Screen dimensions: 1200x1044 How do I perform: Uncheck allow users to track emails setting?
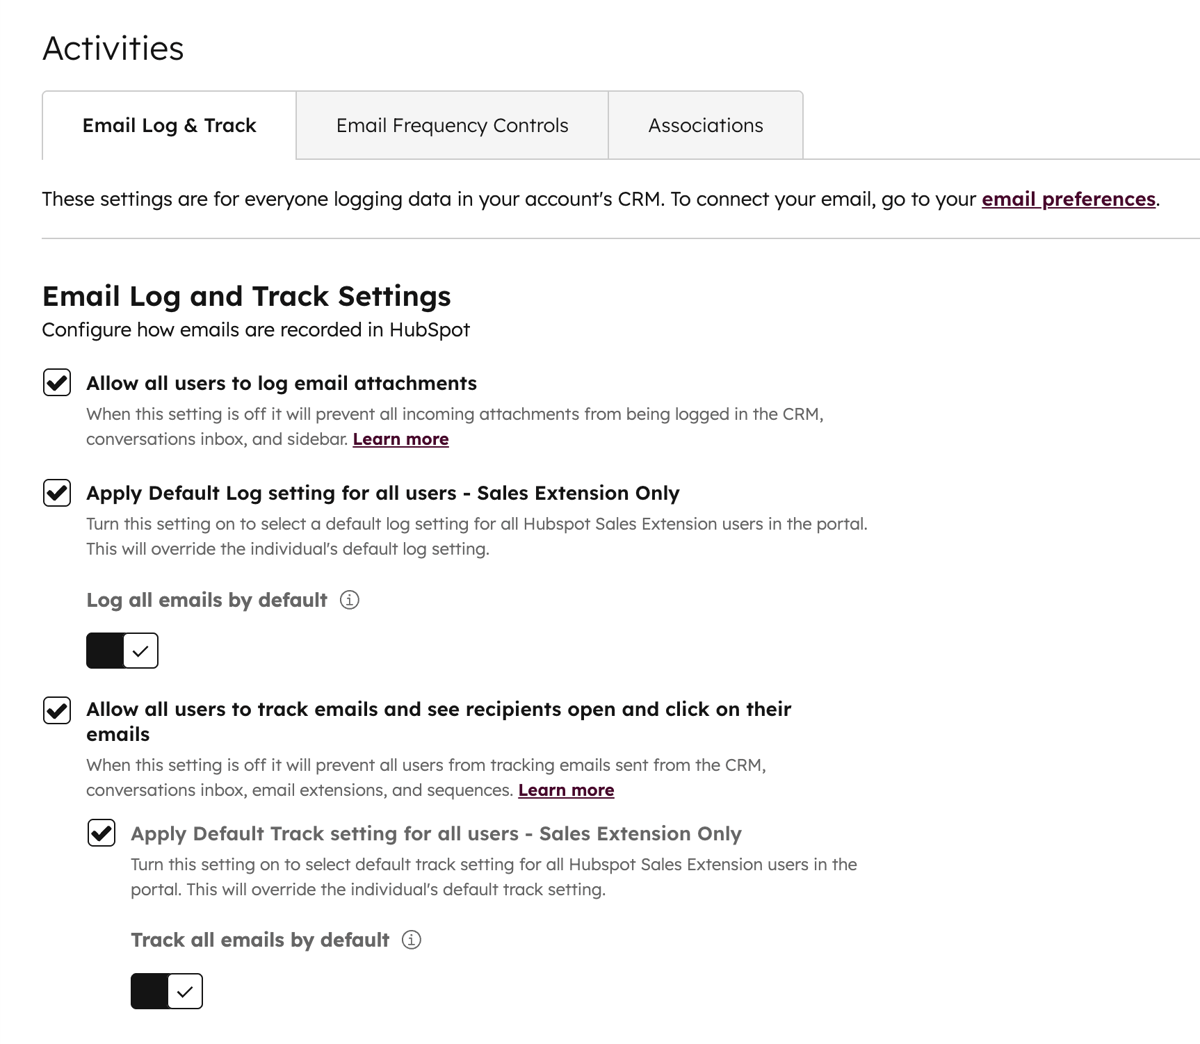point(57,710)
